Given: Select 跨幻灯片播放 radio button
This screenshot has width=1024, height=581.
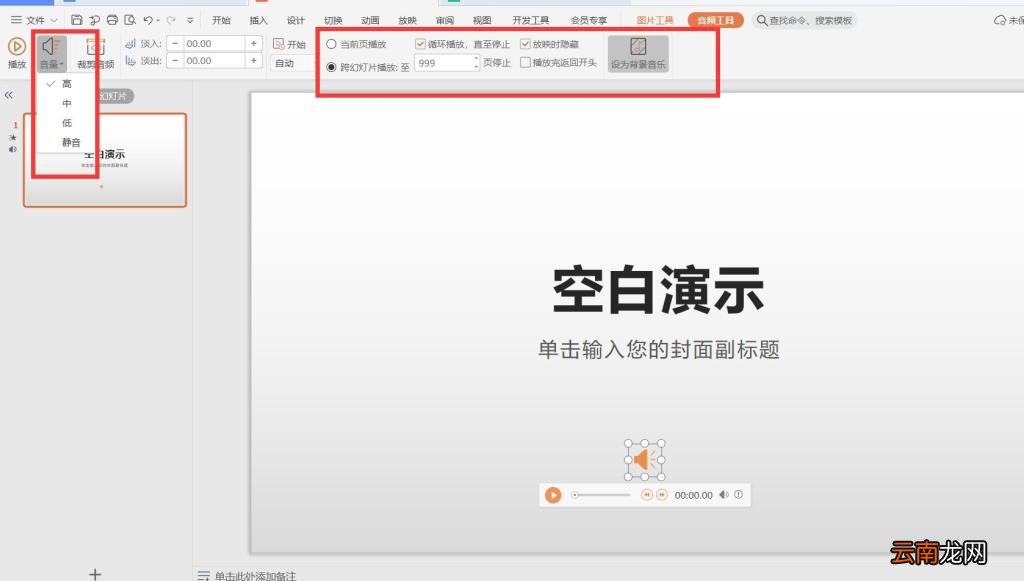Looking at the screenshot, I should (331, 67).
